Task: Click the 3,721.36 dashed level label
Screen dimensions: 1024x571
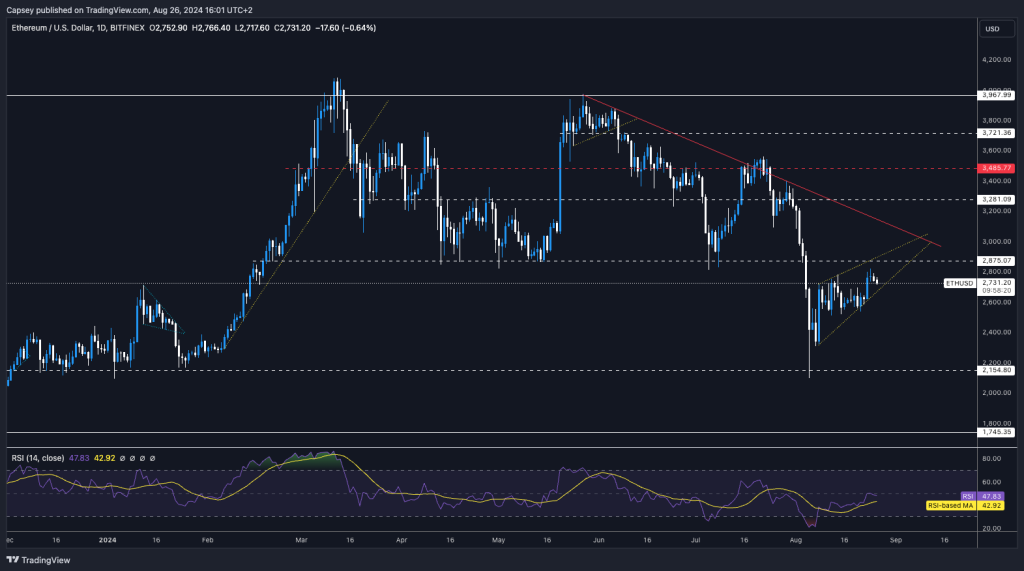Action: coord(996,133)
